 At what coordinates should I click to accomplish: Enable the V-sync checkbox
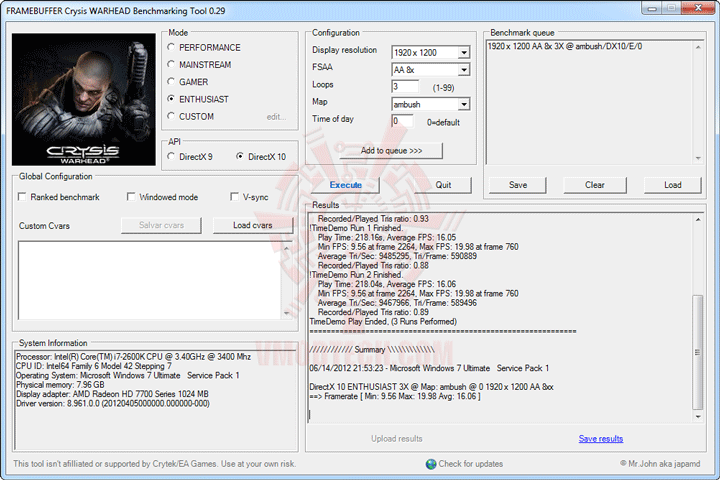coord(234,197)
